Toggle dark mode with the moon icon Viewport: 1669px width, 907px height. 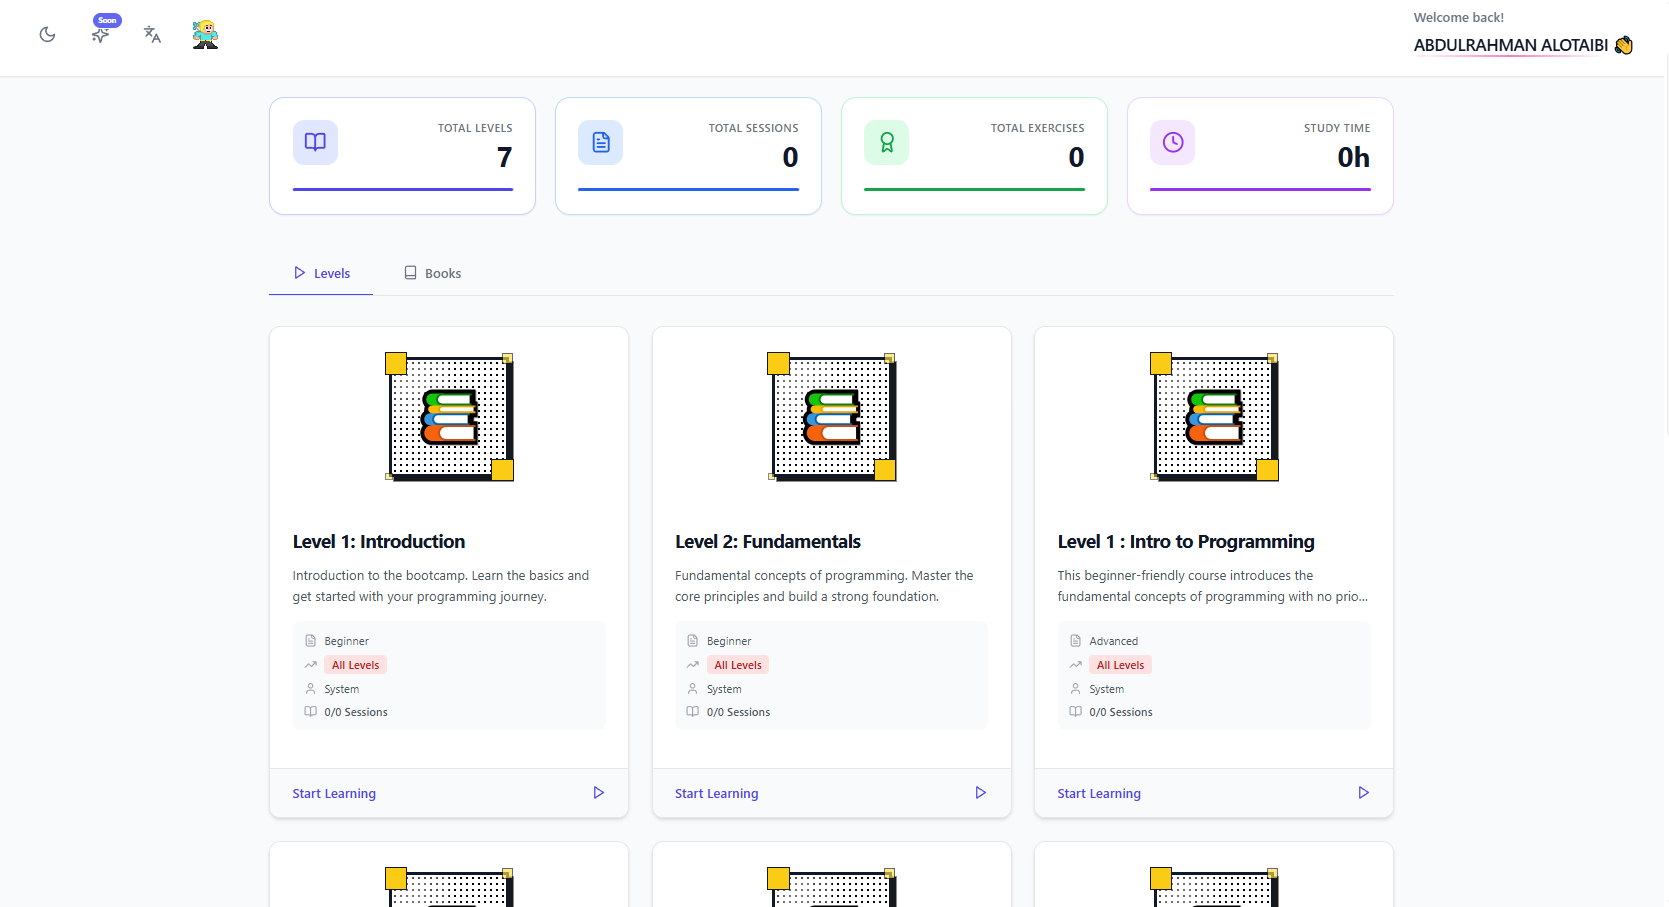coord(47,35)
